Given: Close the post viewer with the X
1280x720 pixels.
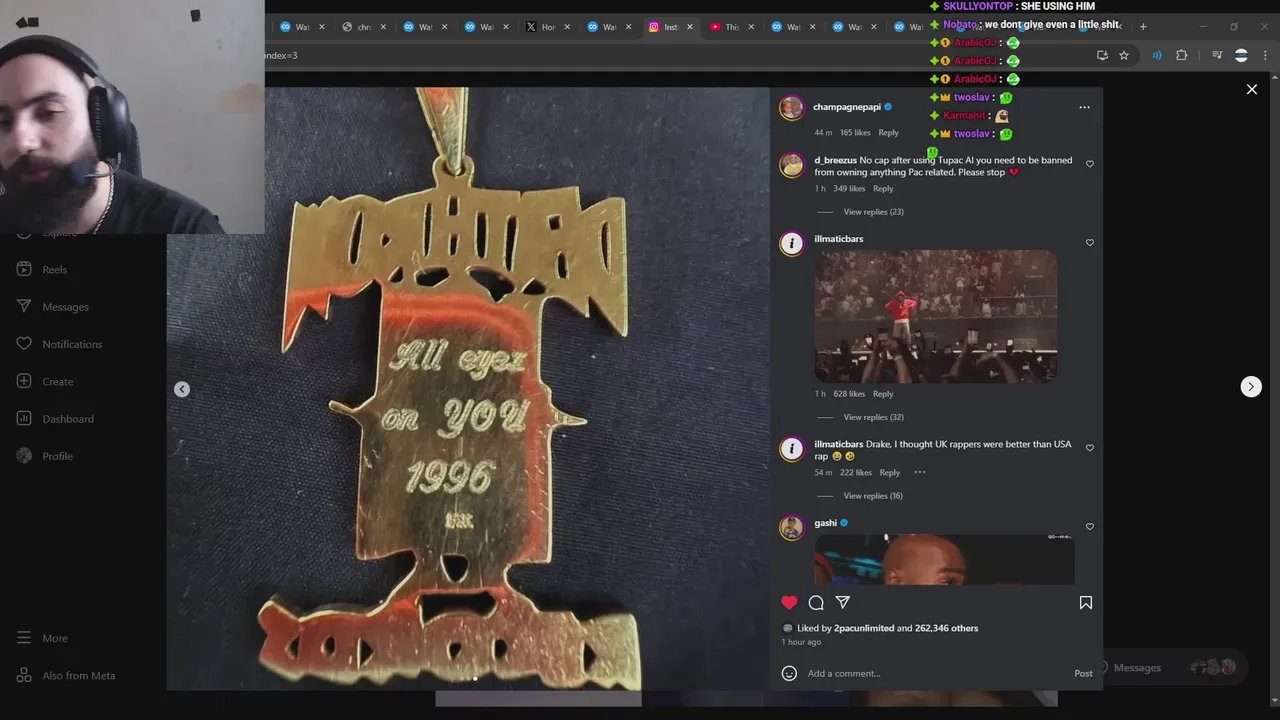Looking at the screenshot, I should coord(1252,90).
